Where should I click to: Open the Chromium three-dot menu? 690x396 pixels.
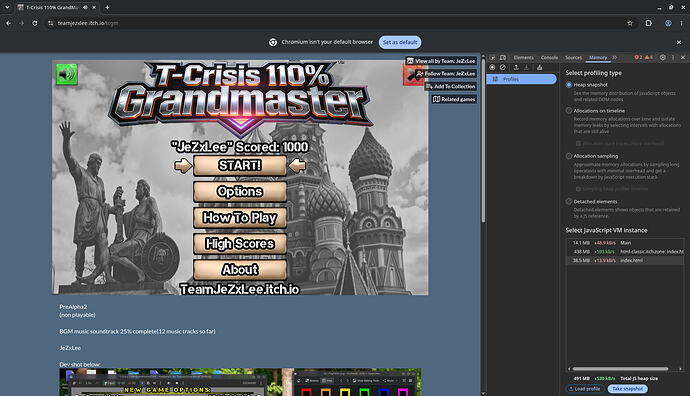[681, 23]
